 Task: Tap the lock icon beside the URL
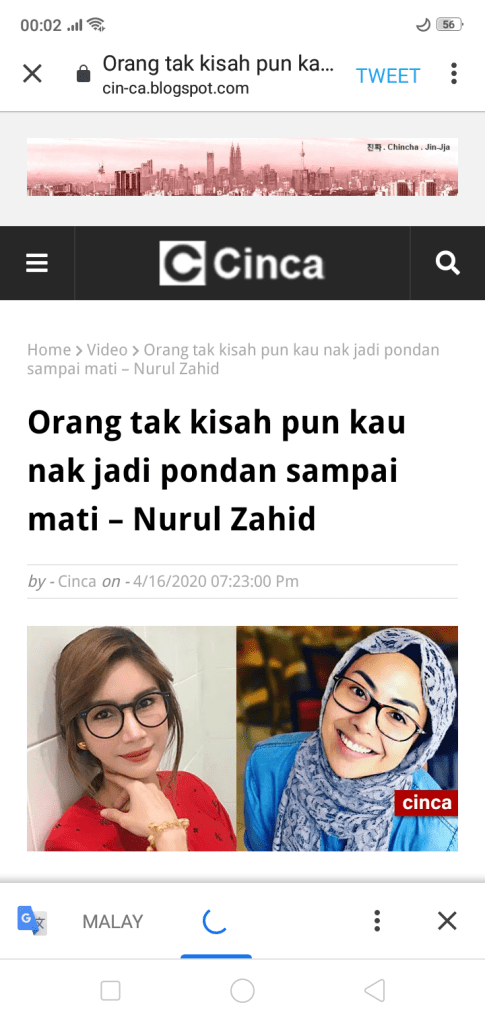coord(83,74)
